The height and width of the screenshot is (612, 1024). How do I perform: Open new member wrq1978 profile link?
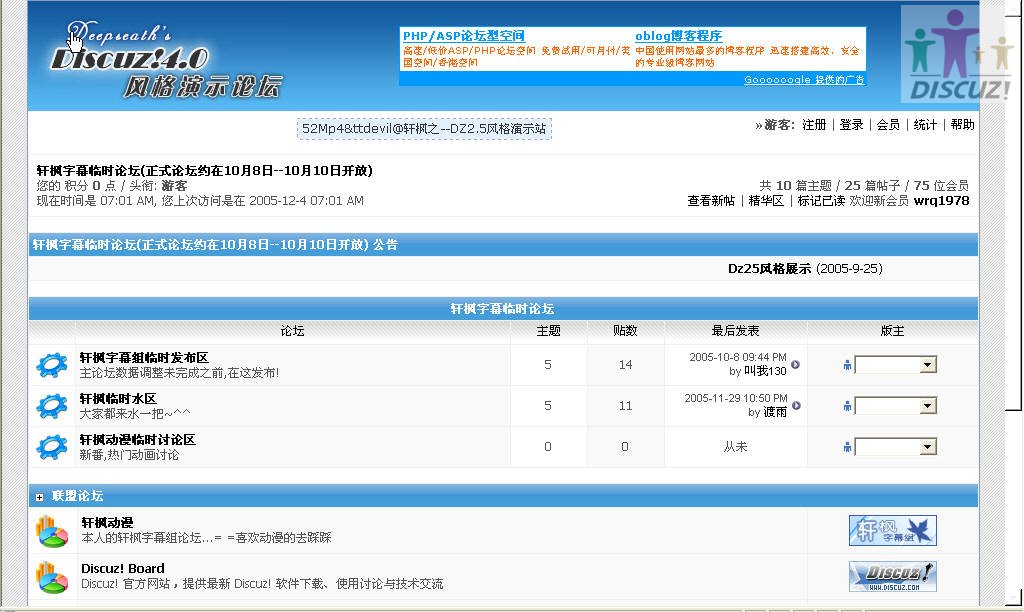point(941,201)
